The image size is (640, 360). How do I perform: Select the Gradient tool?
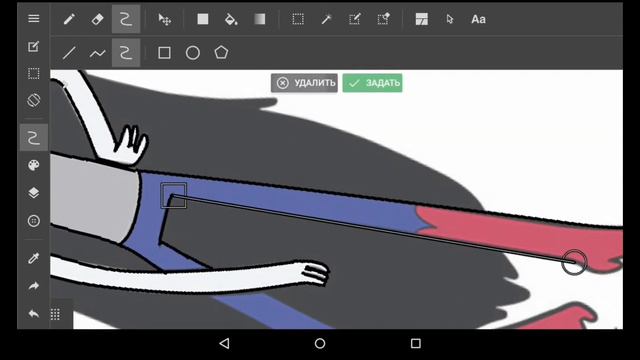[260, 19]
